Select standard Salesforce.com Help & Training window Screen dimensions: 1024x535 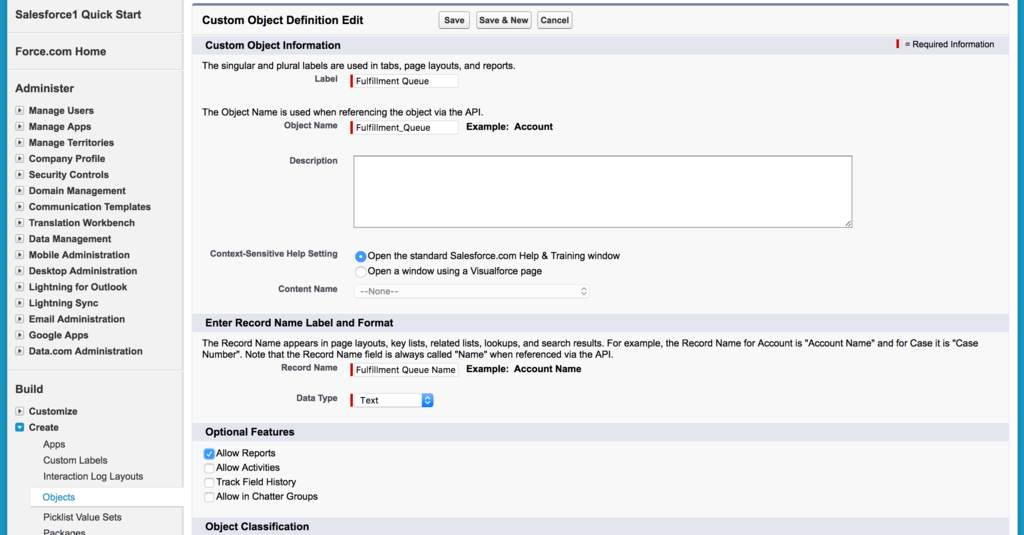click(360, 256)
